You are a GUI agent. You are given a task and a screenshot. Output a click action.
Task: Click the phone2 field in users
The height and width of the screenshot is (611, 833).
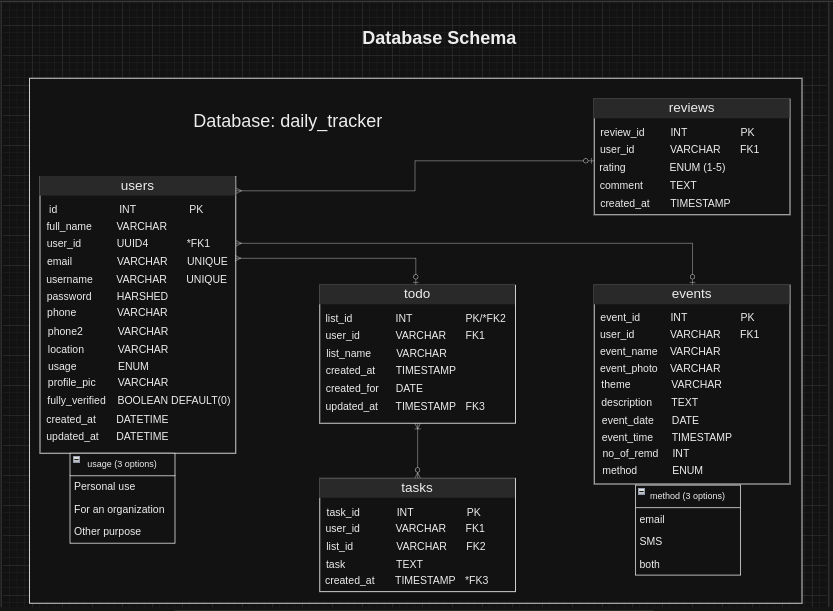click(x=65, y=332)
